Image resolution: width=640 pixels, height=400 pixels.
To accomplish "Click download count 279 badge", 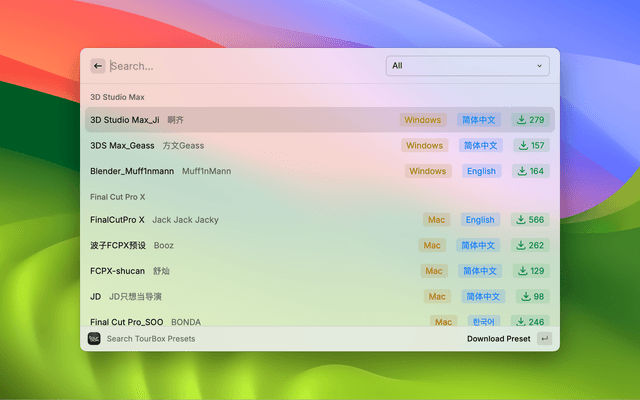I will (x=530, y=120).
